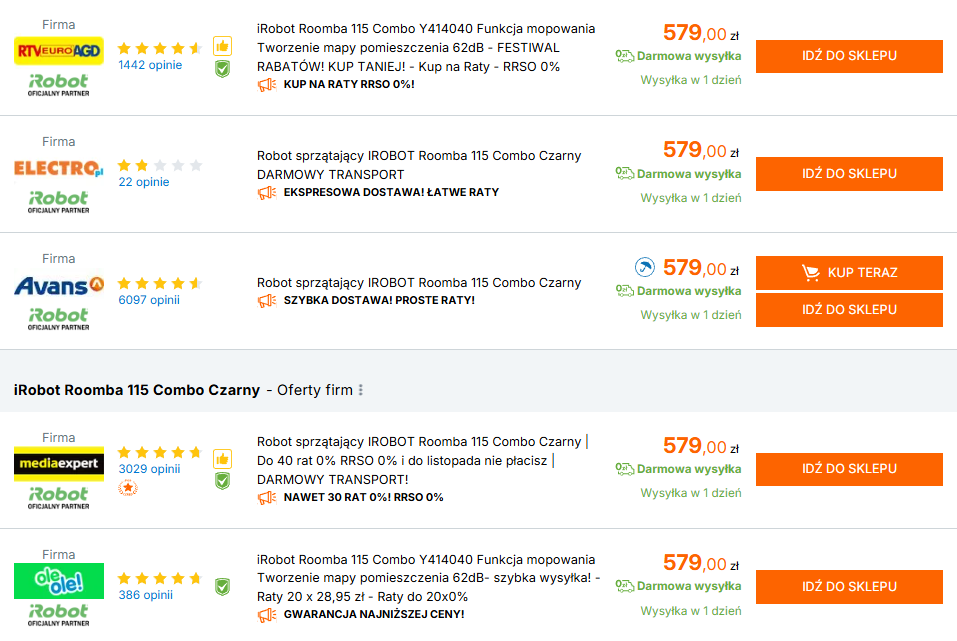Open options dots next to Oferty firm
The image size is (957, 641).
click(x=361, y=389)
